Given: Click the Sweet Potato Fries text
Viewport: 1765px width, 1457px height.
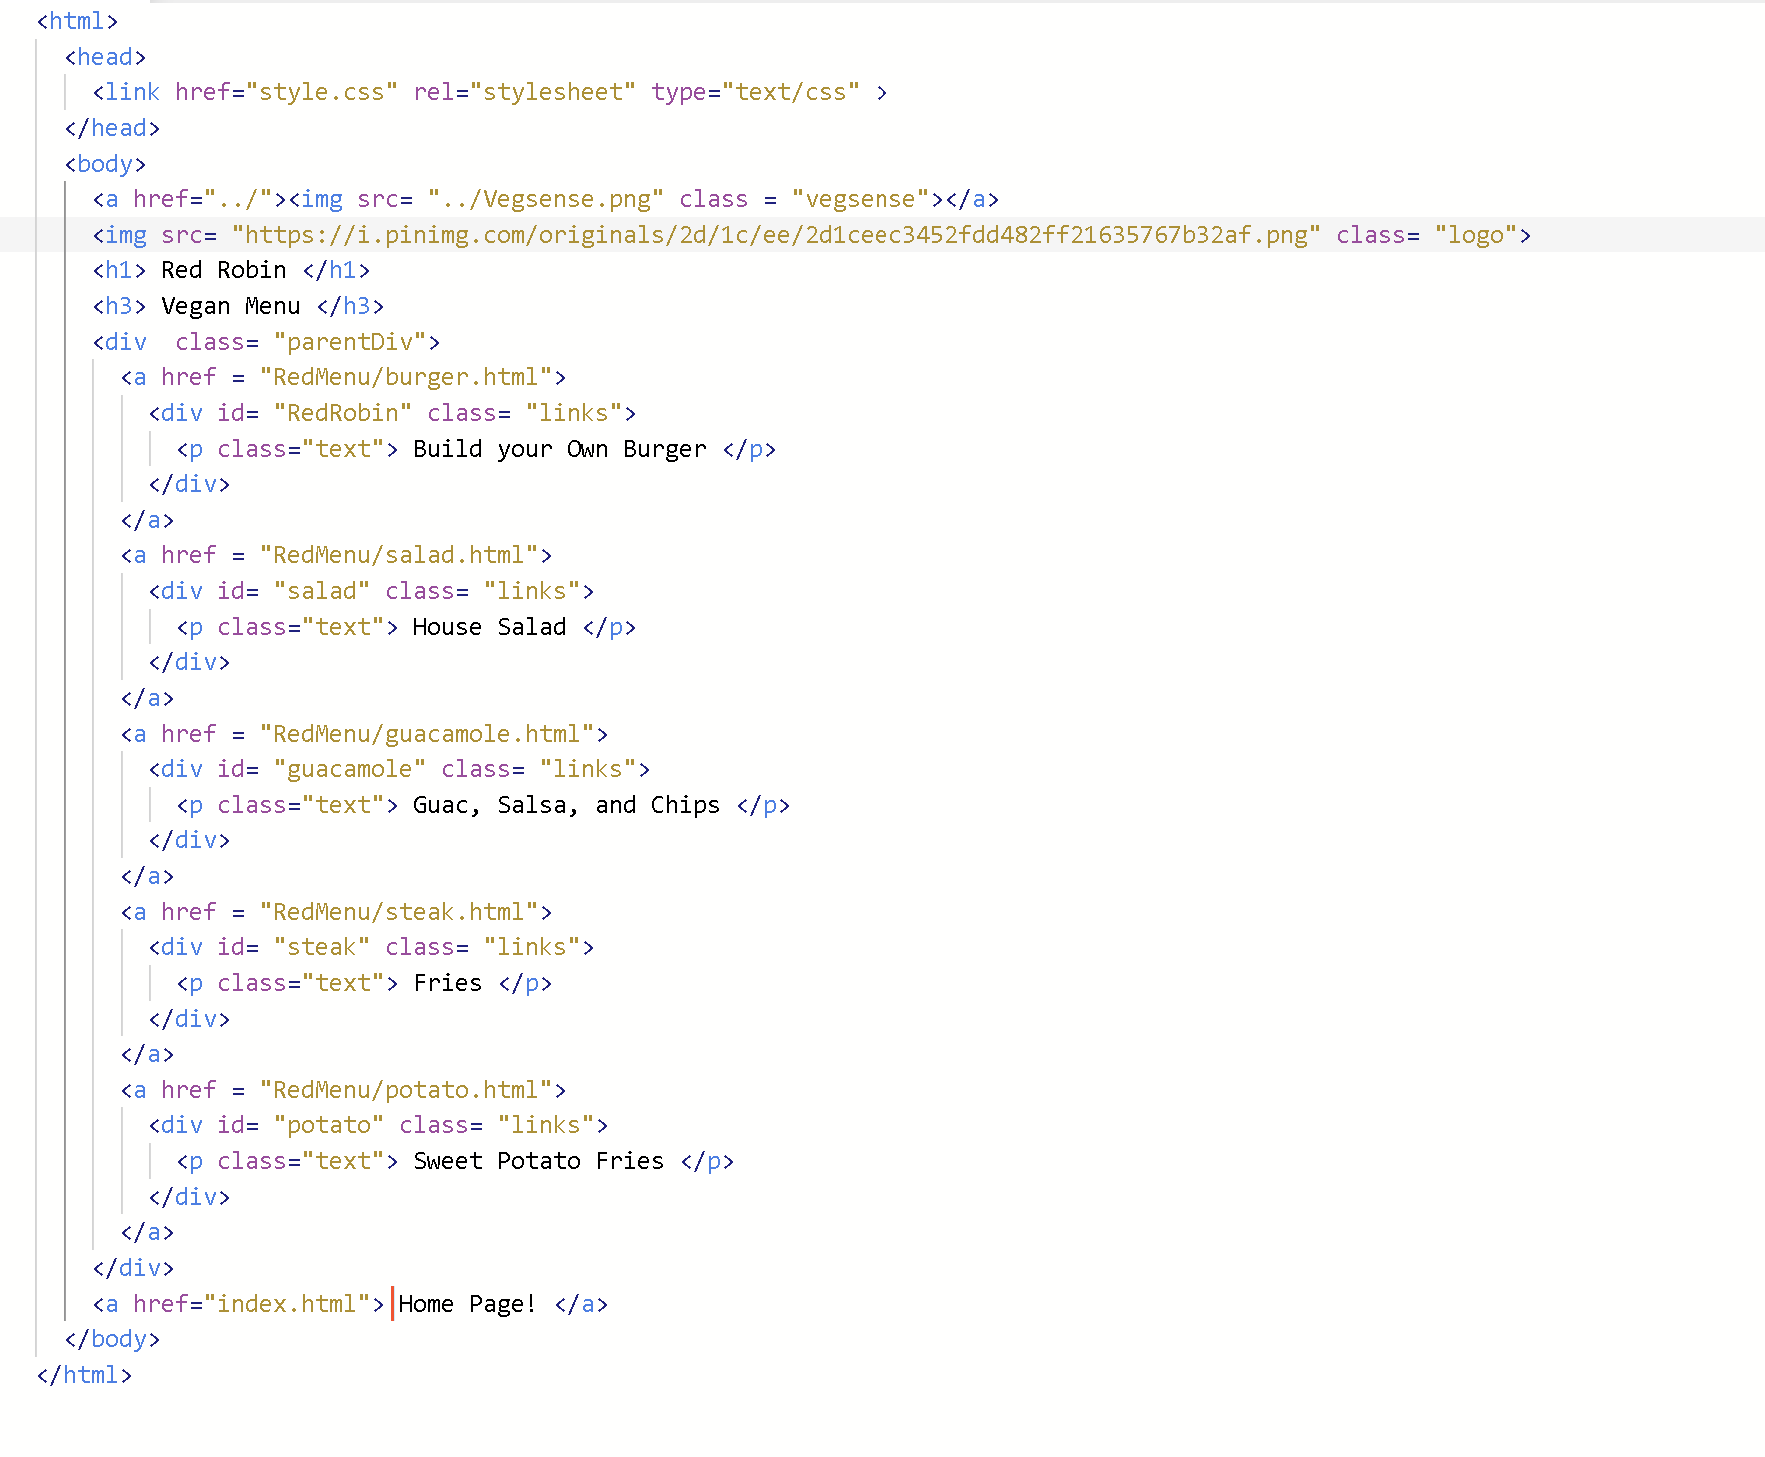Looking at the screenshot, I should click(539, 1161).
